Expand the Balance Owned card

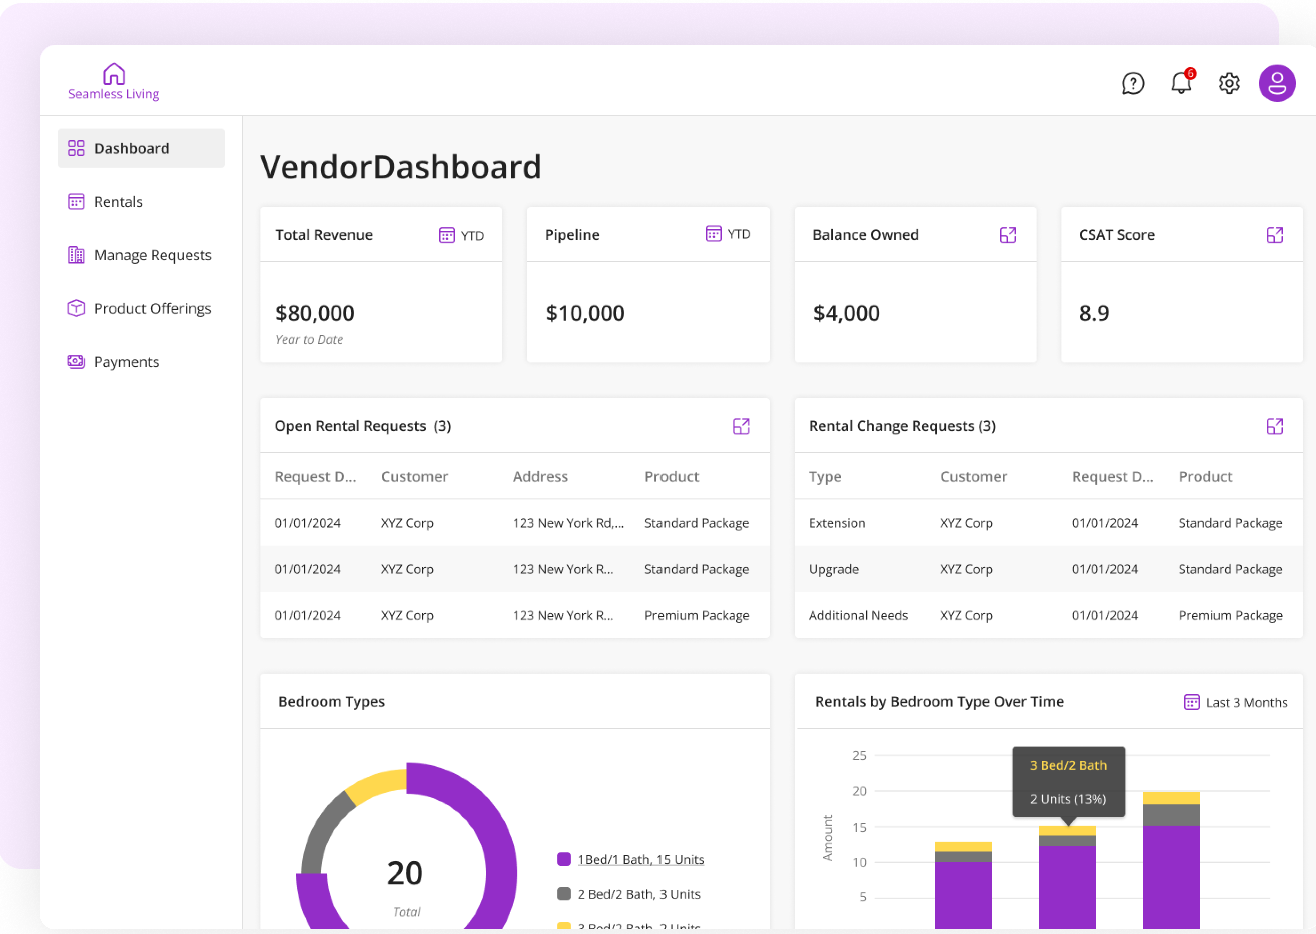pos(1008,235)
